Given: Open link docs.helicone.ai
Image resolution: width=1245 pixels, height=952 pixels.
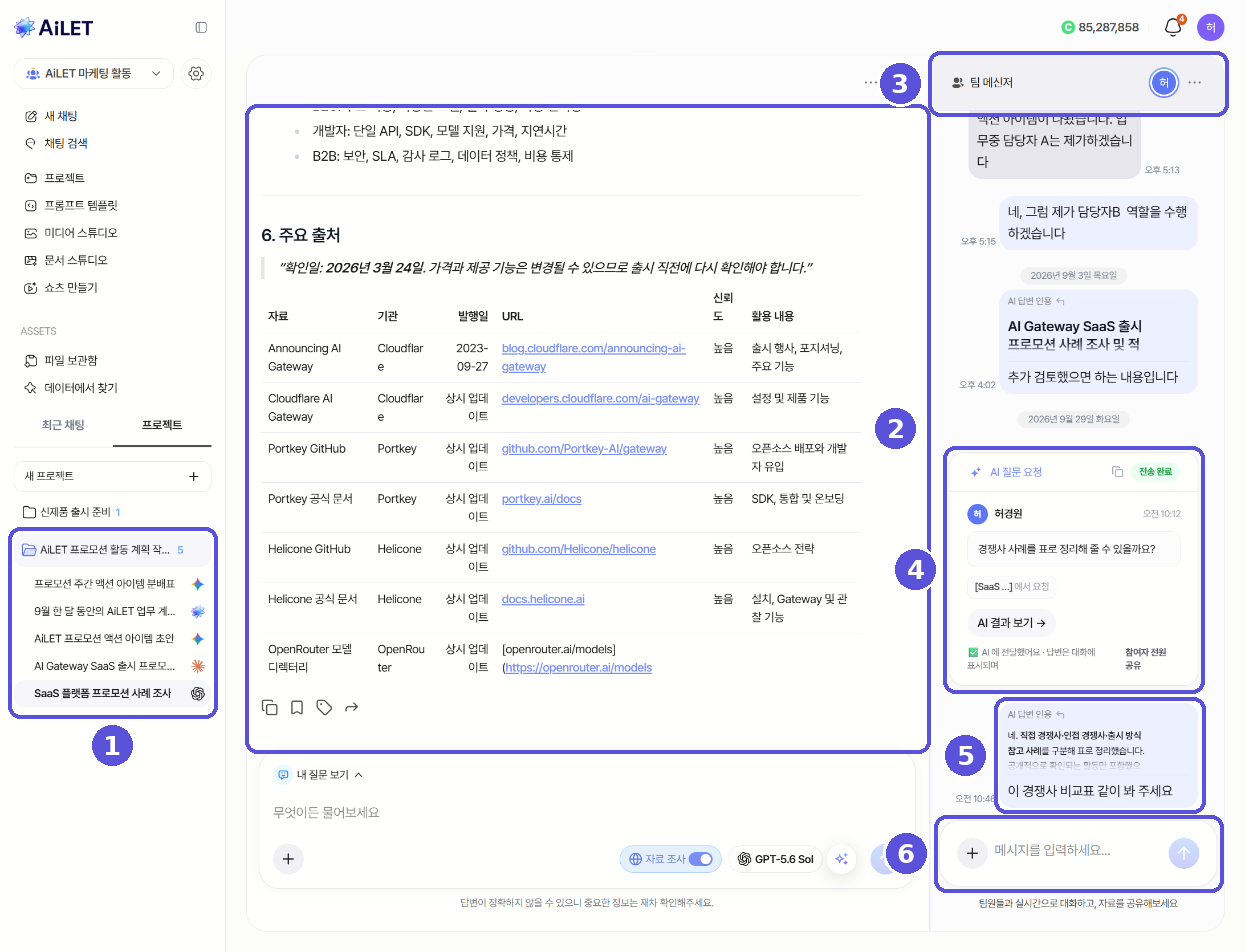Looking at the screenshot, I should coord(543,598).
